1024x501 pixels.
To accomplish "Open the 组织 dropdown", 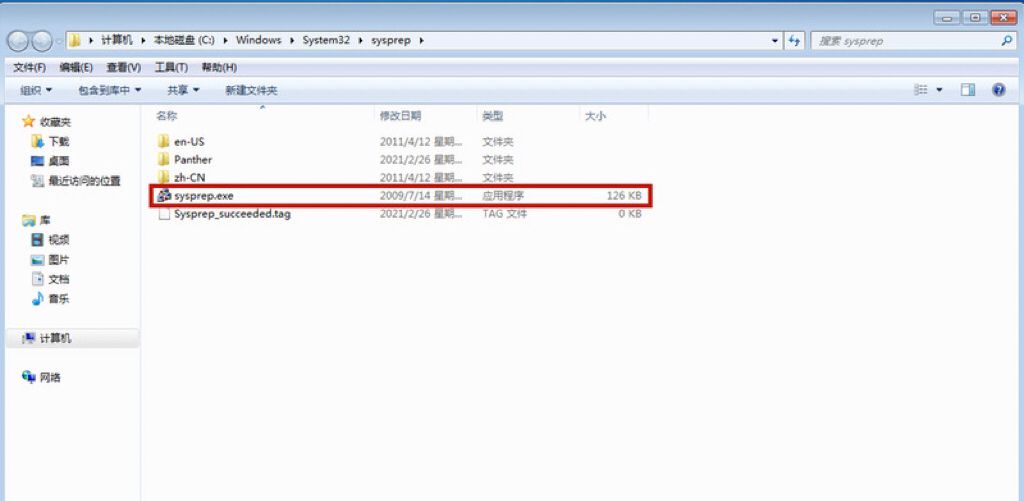I will point(37,90).
